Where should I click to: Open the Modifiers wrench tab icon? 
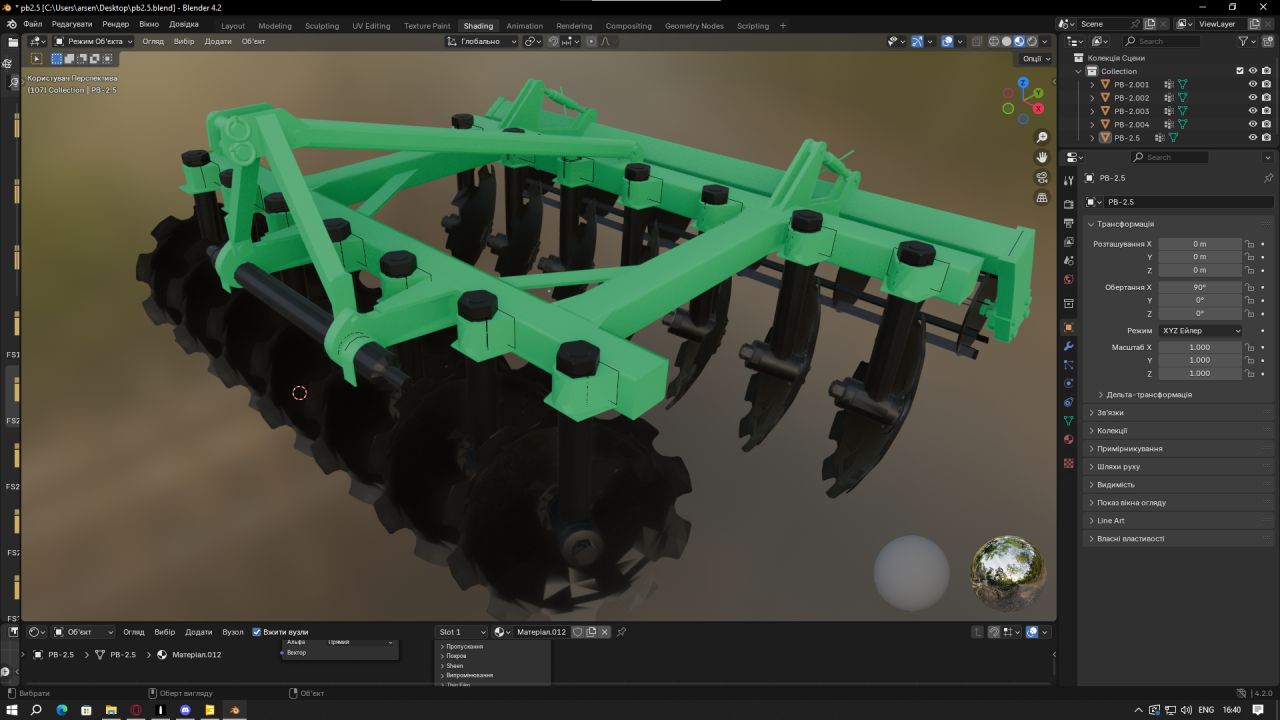coord(1068,346)
